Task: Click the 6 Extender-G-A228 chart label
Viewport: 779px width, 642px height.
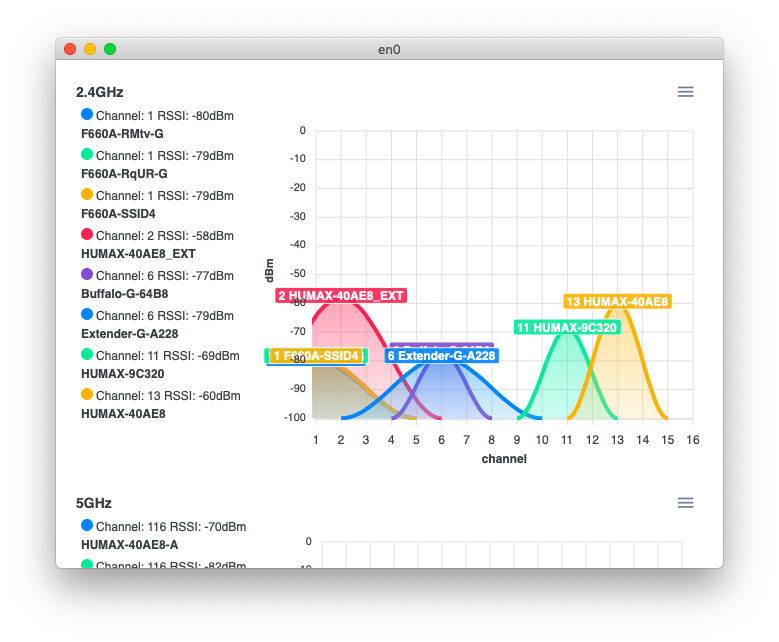Action: click(x=441, y=356)
